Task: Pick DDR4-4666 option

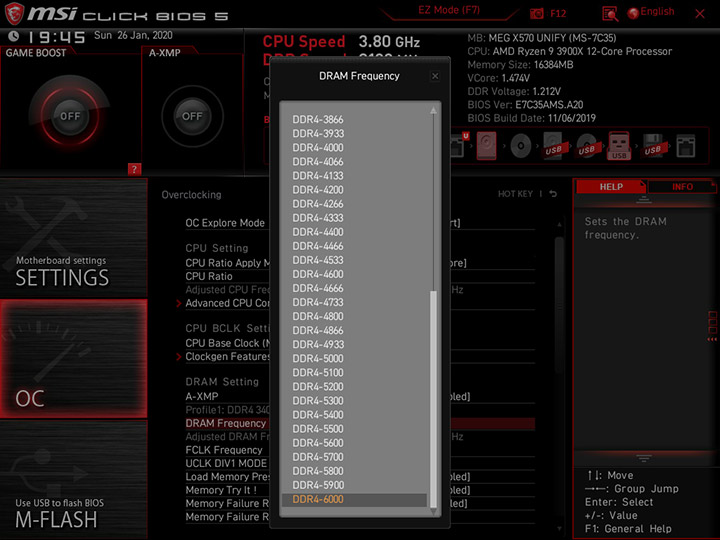Action: (318, 288)
